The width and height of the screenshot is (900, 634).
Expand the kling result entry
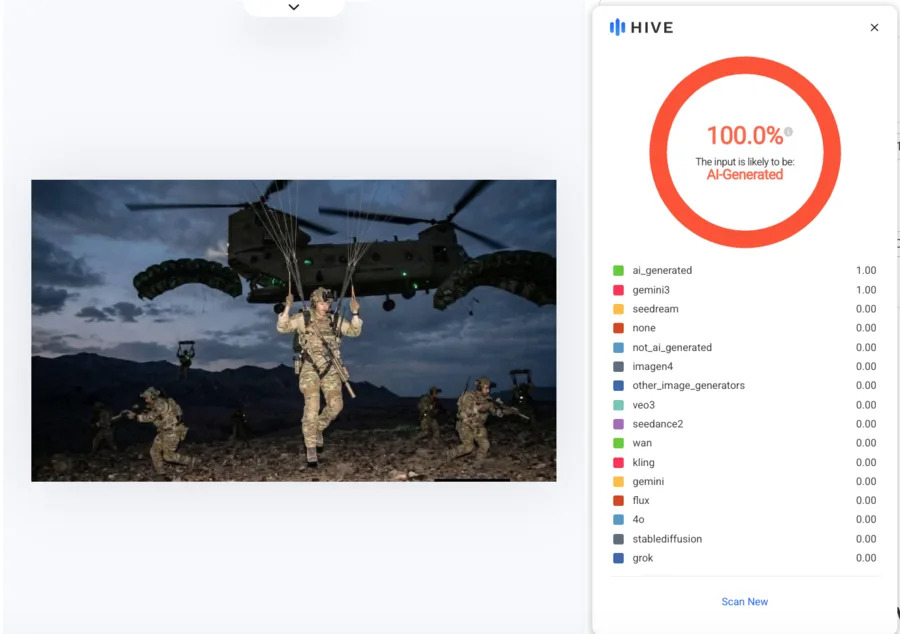(745, 462)
